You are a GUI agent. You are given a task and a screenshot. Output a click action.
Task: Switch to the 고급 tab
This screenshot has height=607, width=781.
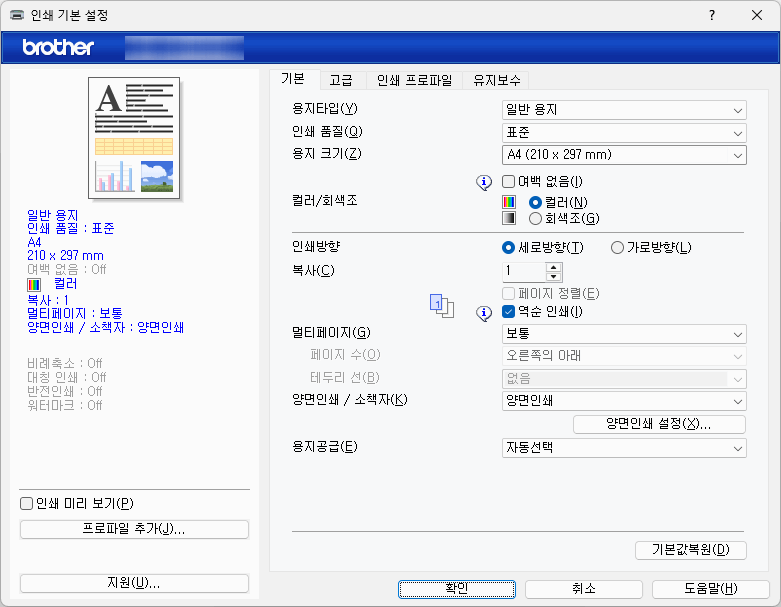click(341, 80)
